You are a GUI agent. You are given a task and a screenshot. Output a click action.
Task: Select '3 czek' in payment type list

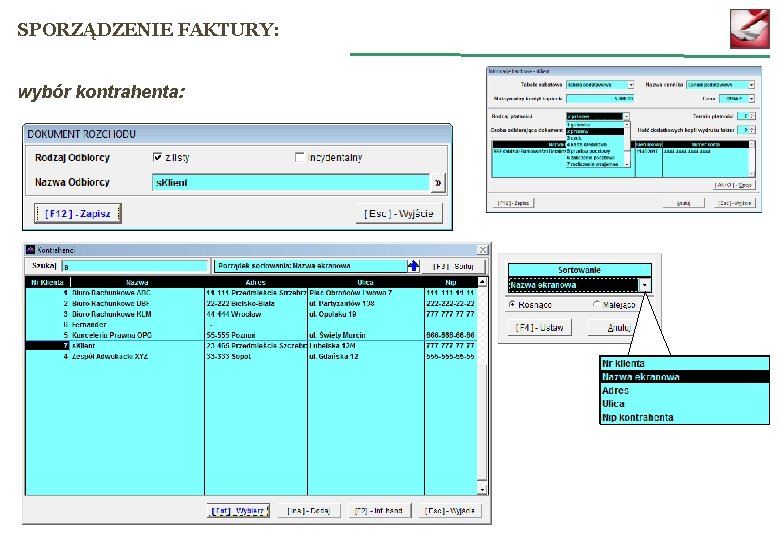point(595,138)
